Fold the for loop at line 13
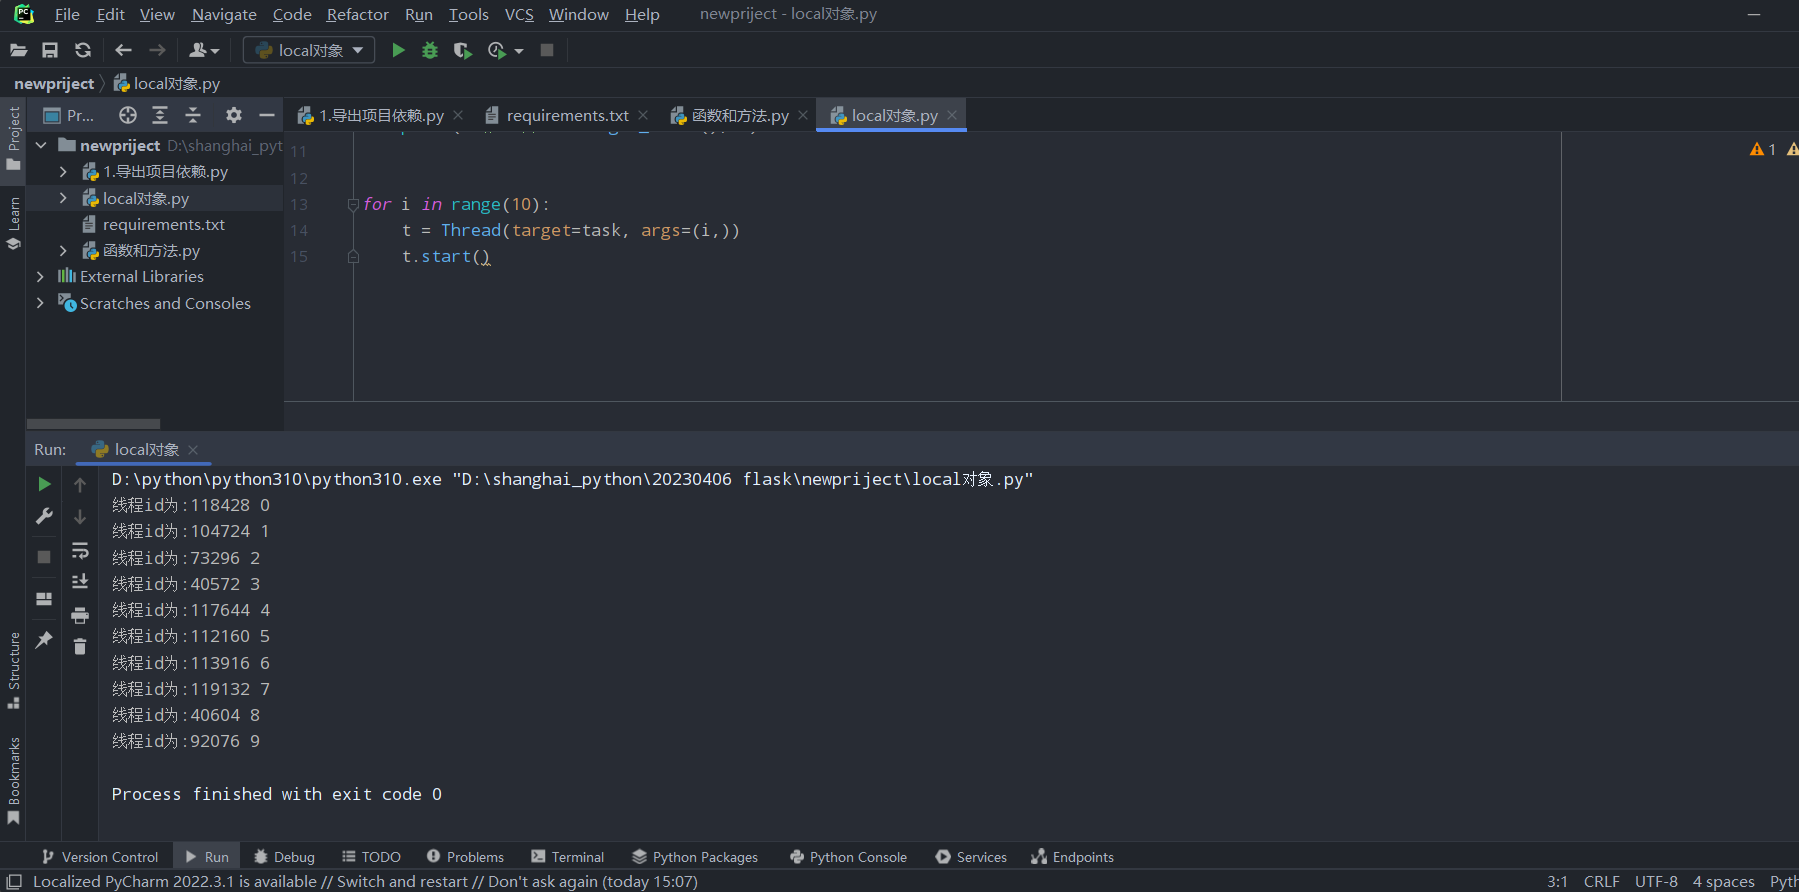 pyautogui.click(x=353, y=205)
